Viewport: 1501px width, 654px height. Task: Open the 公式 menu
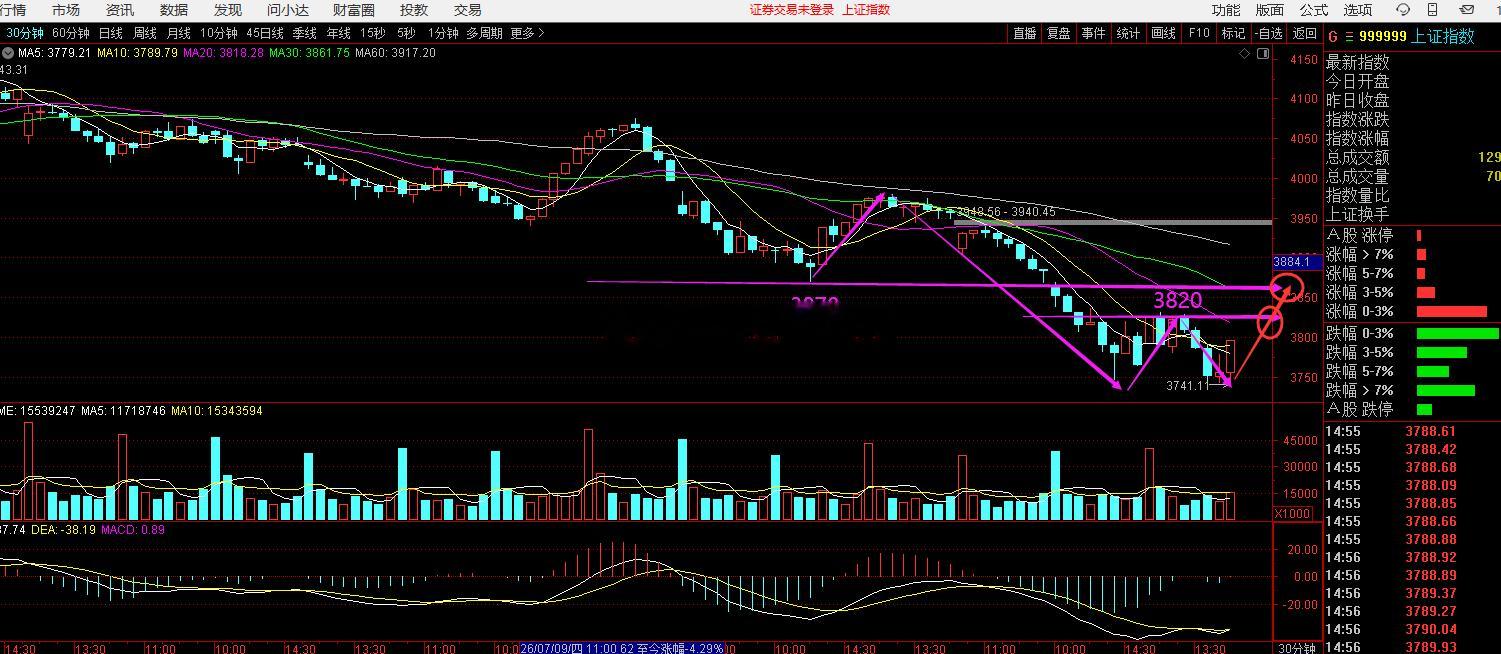point(1314,10)
